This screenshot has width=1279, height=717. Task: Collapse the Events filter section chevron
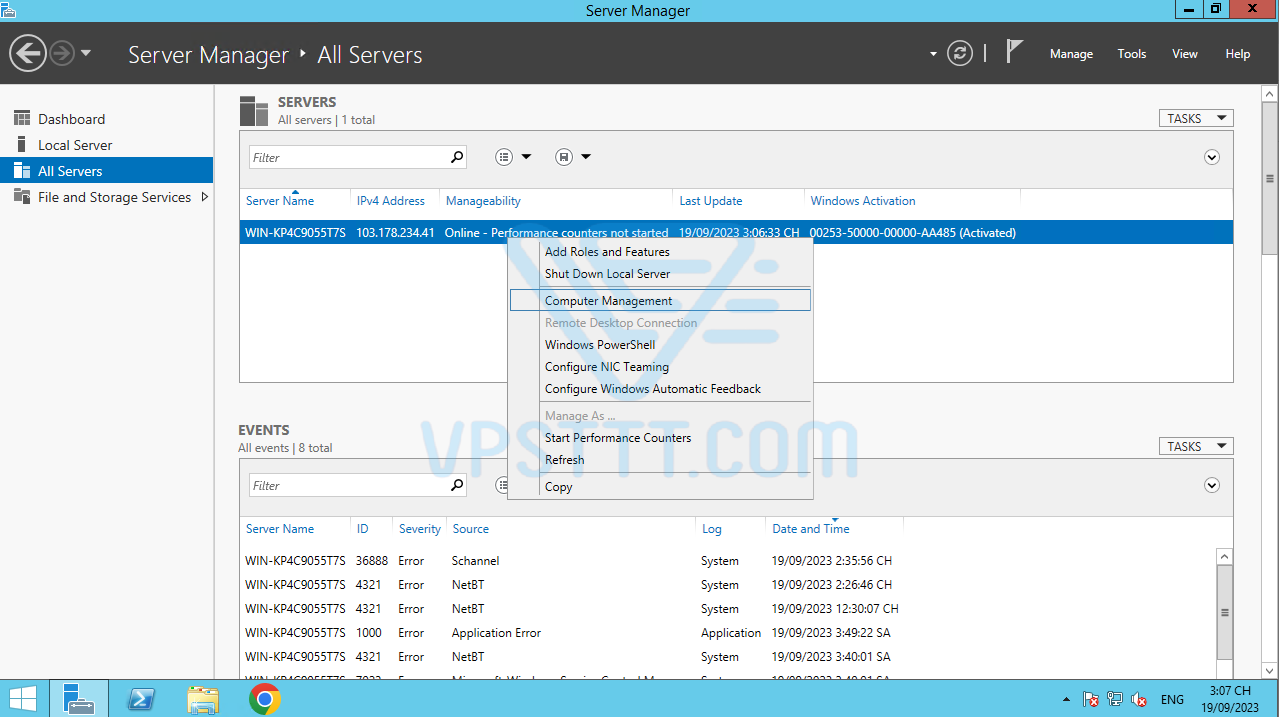[x=1212, y=485]
